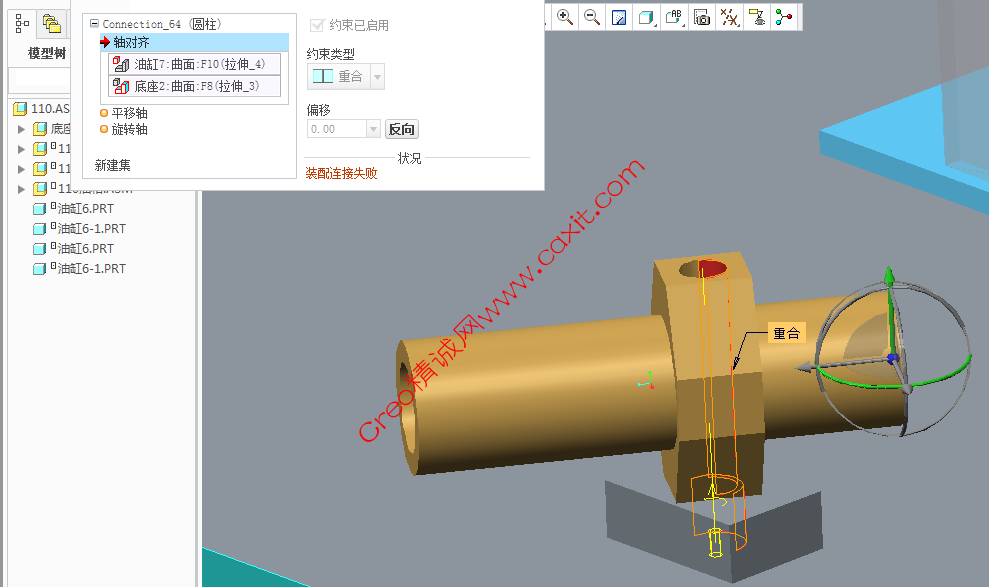
Task: Click the red hole on cylinder block
Action: [x=712, y=269]
